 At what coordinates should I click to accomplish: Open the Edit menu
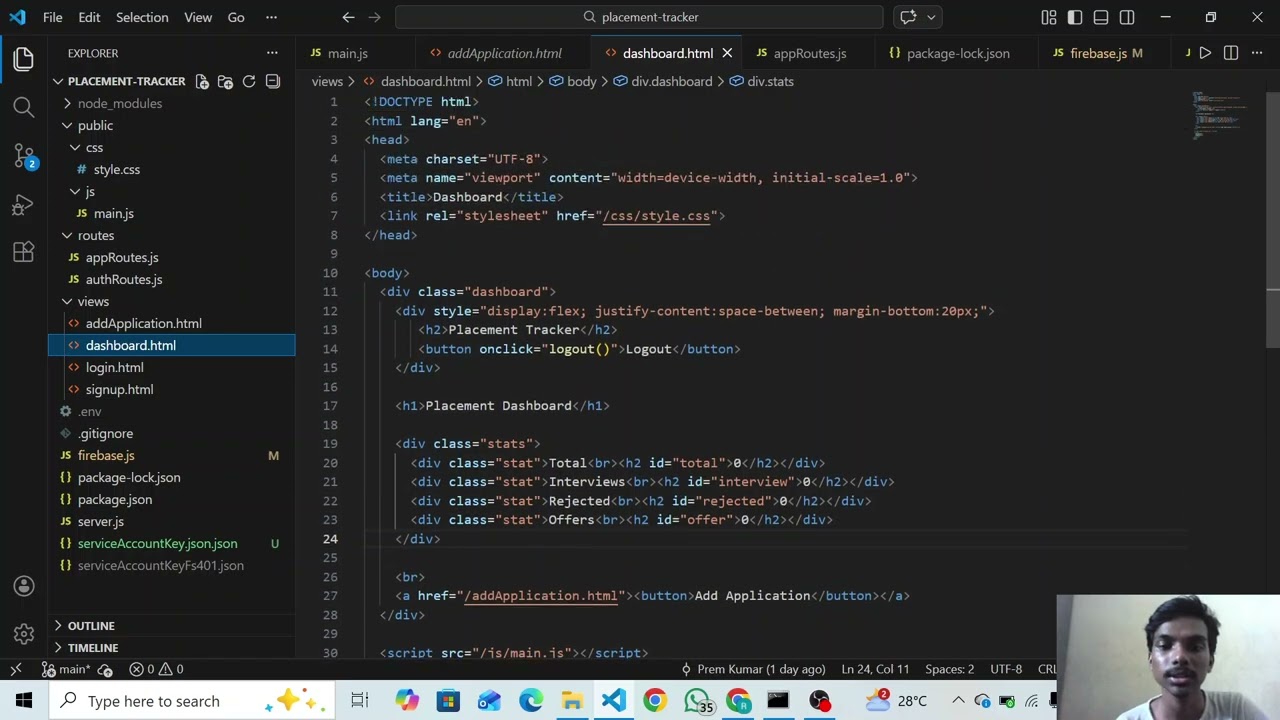pyautogui.click(x=89, y=17)
